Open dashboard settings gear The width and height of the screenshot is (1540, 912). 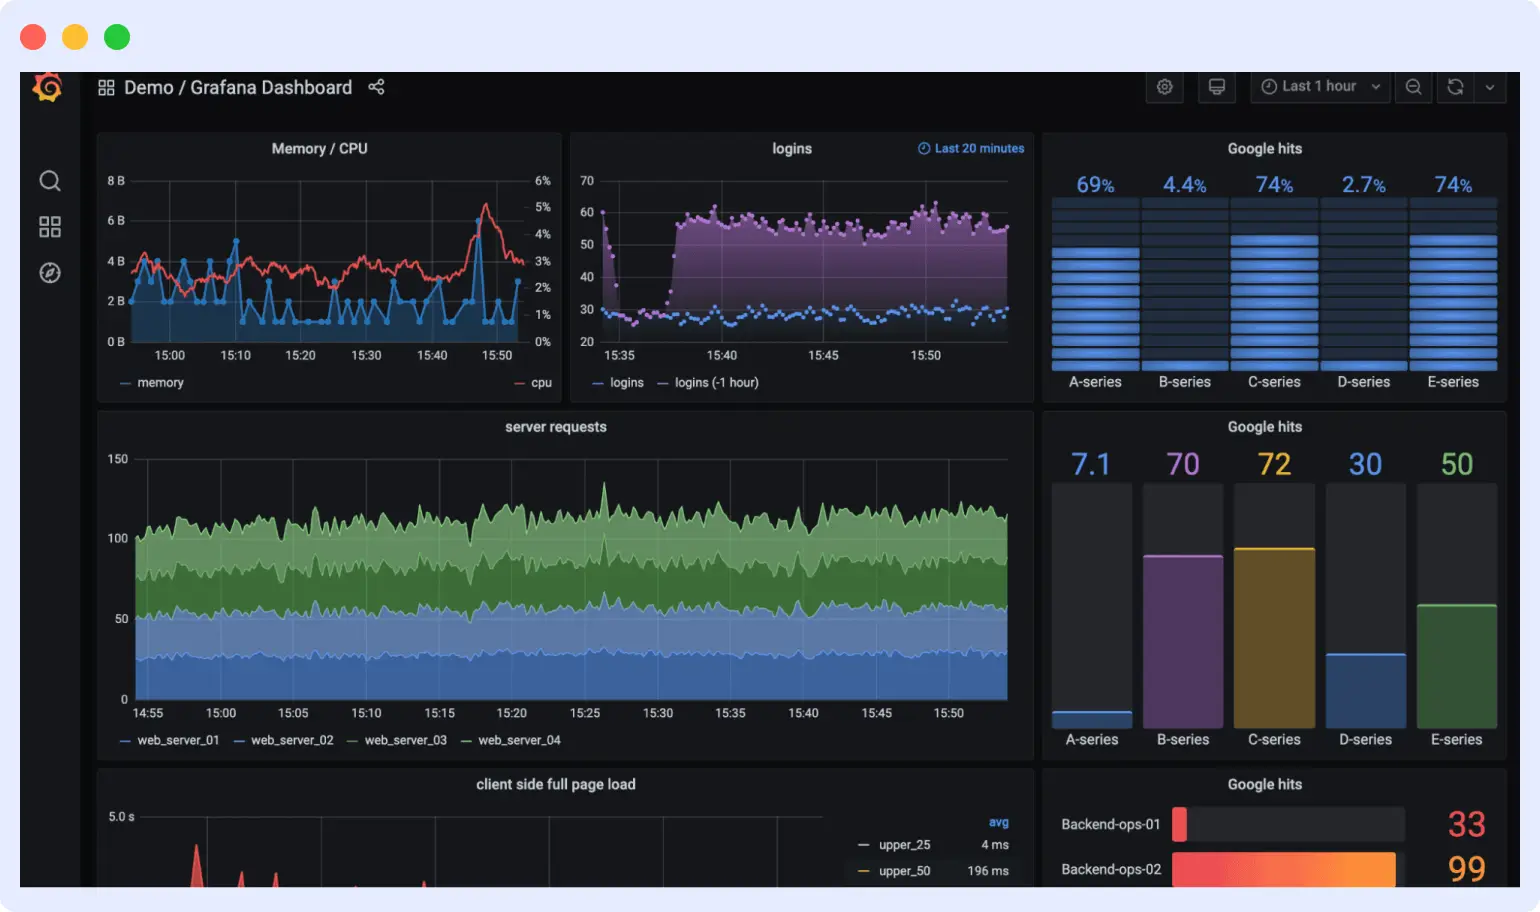(x=1165, y=87)
